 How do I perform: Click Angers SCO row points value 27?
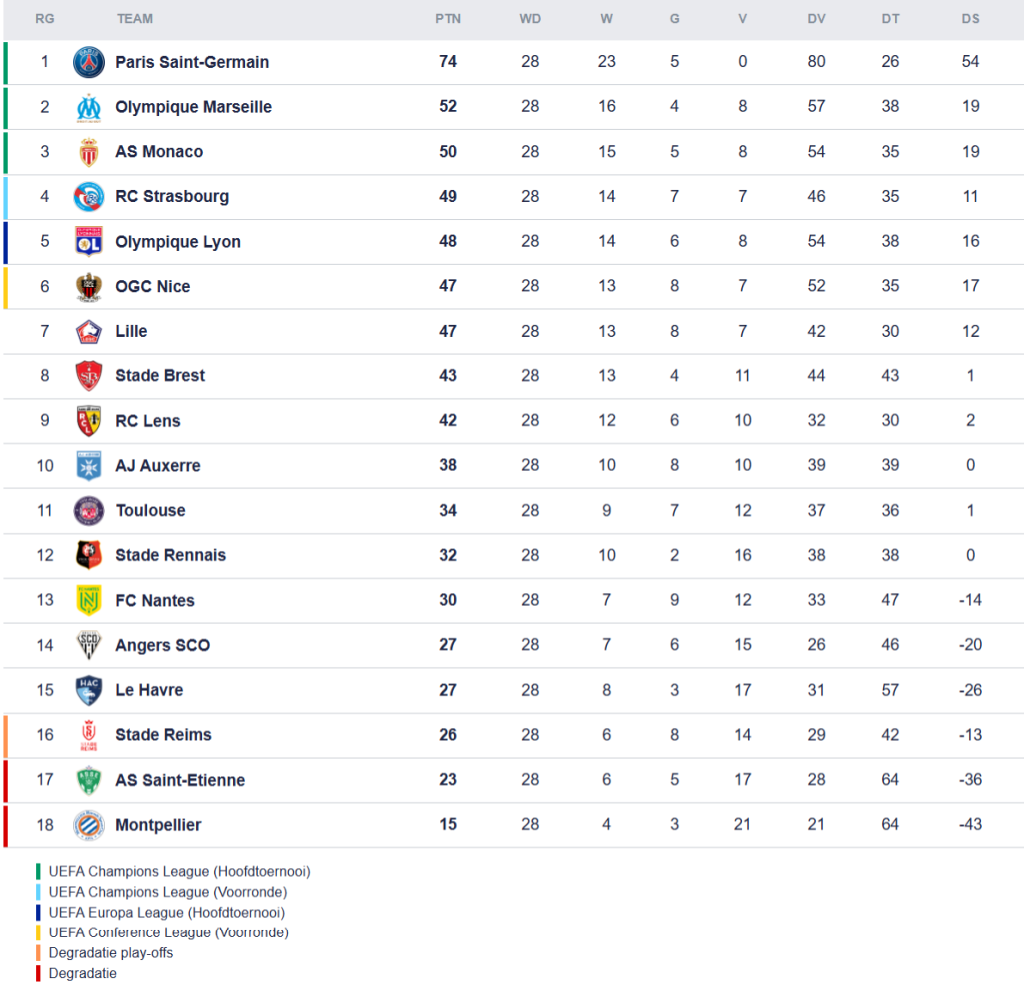[447, 645]
